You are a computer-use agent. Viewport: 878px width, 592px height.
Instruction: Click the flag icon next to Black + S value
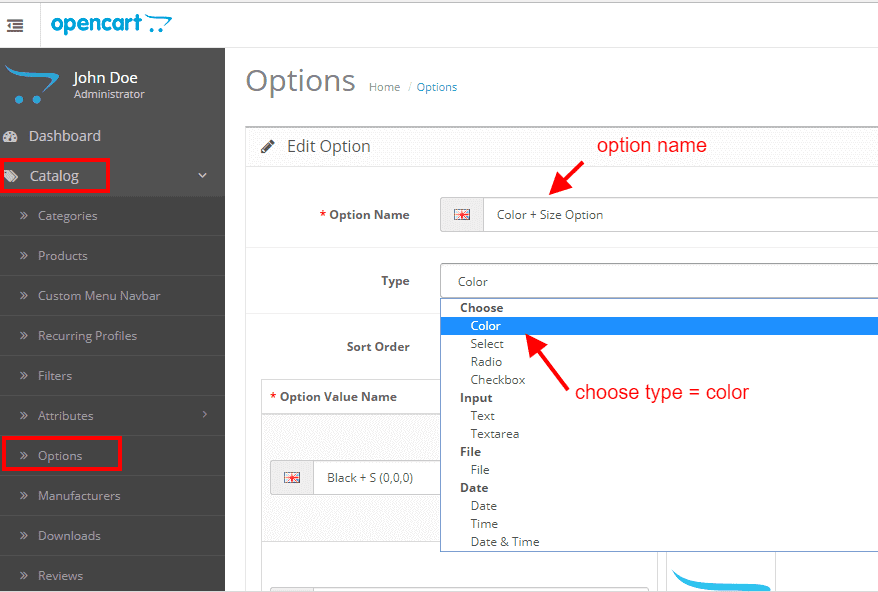pyautogui.click(x=292, y=478)
